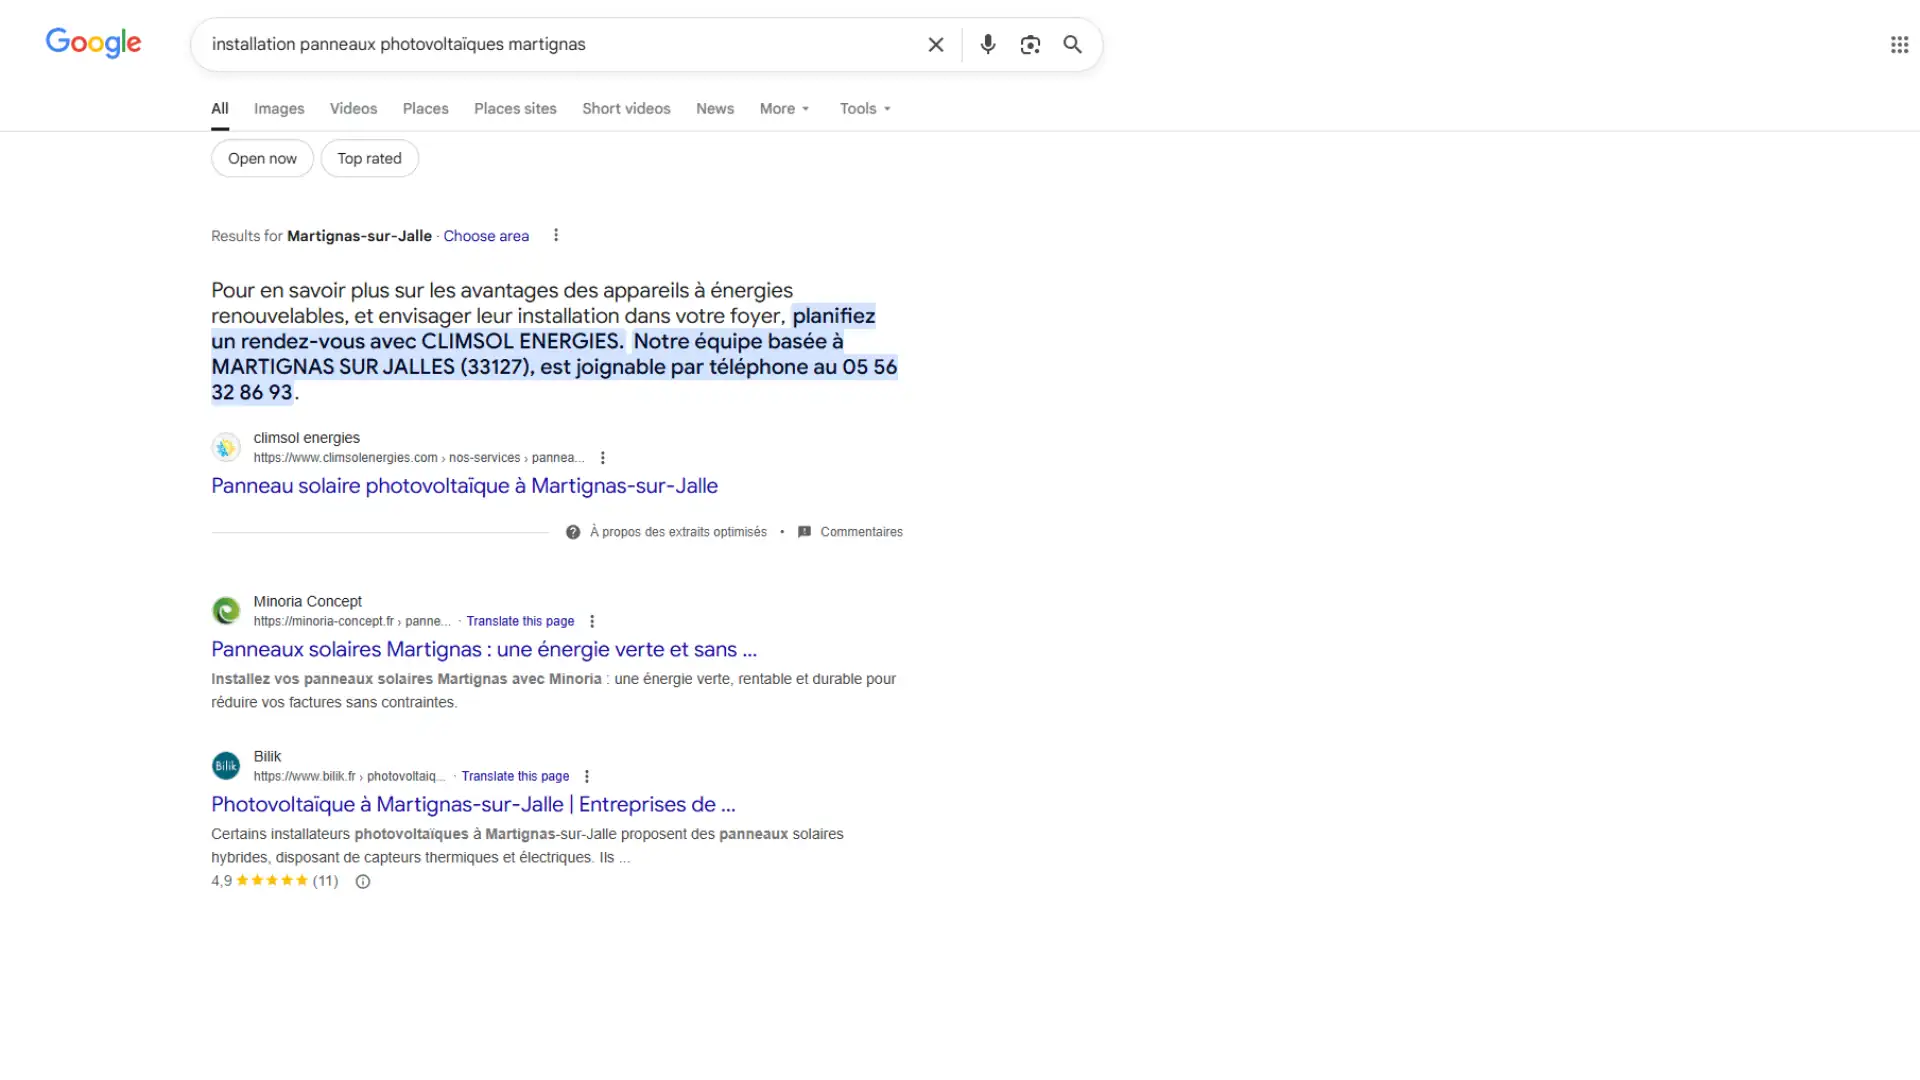Expand the Tools dropdown
This screenshot has height=1080, width=1920.
pos(865,109)
